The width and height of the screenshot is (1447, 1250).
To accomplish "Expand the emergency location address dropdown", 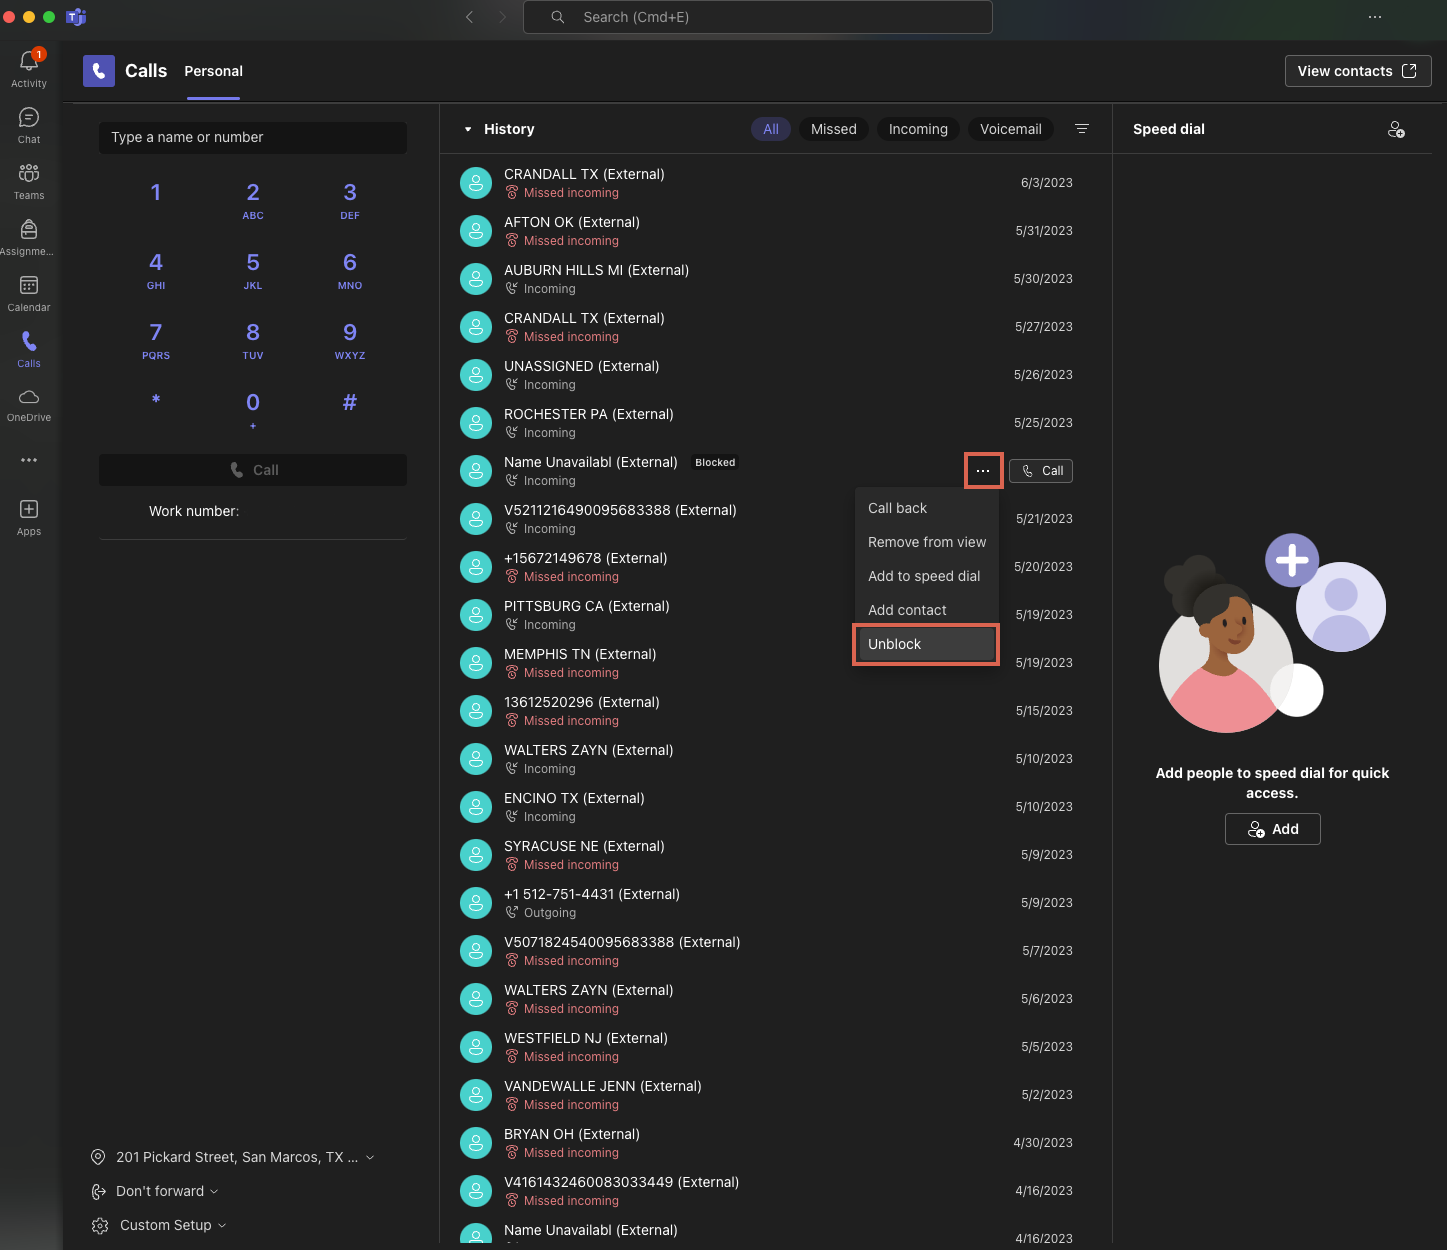I will click(370, 1157).
